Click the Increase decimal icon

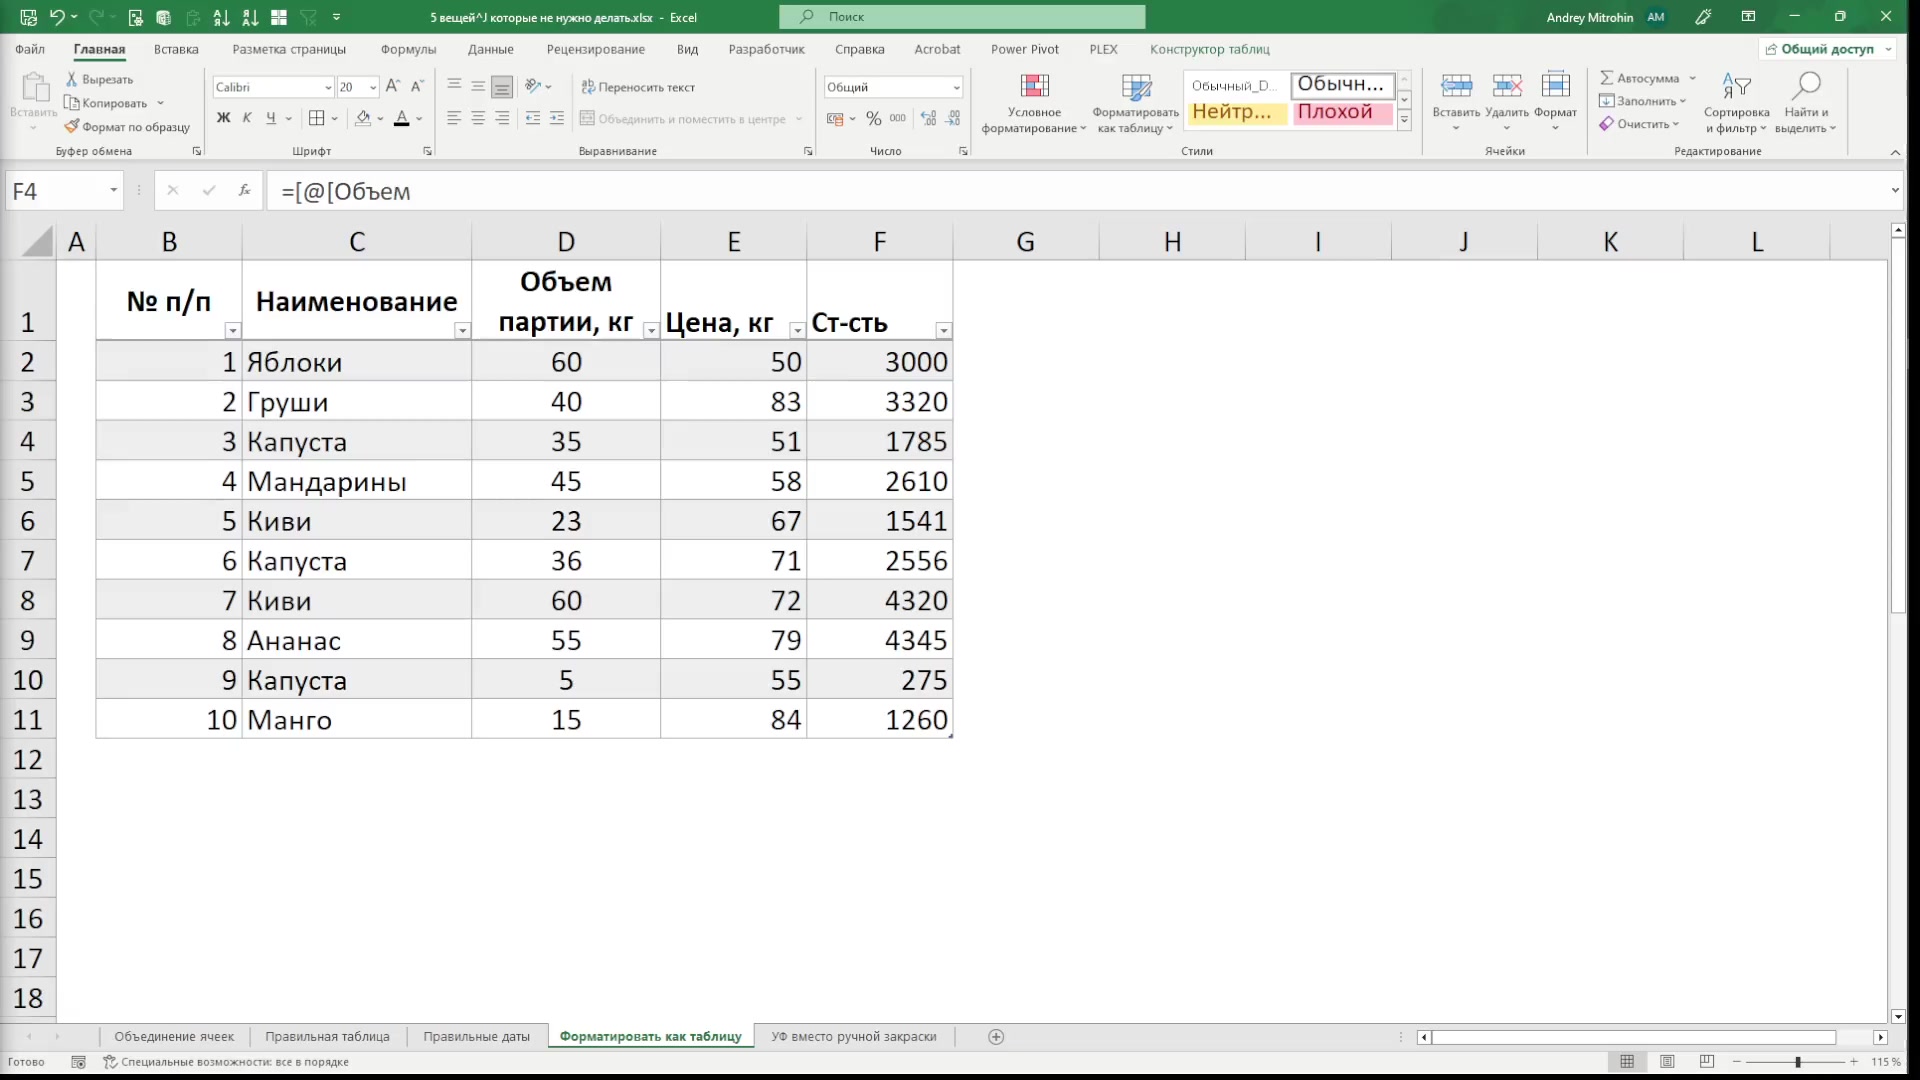coord(929,118)
